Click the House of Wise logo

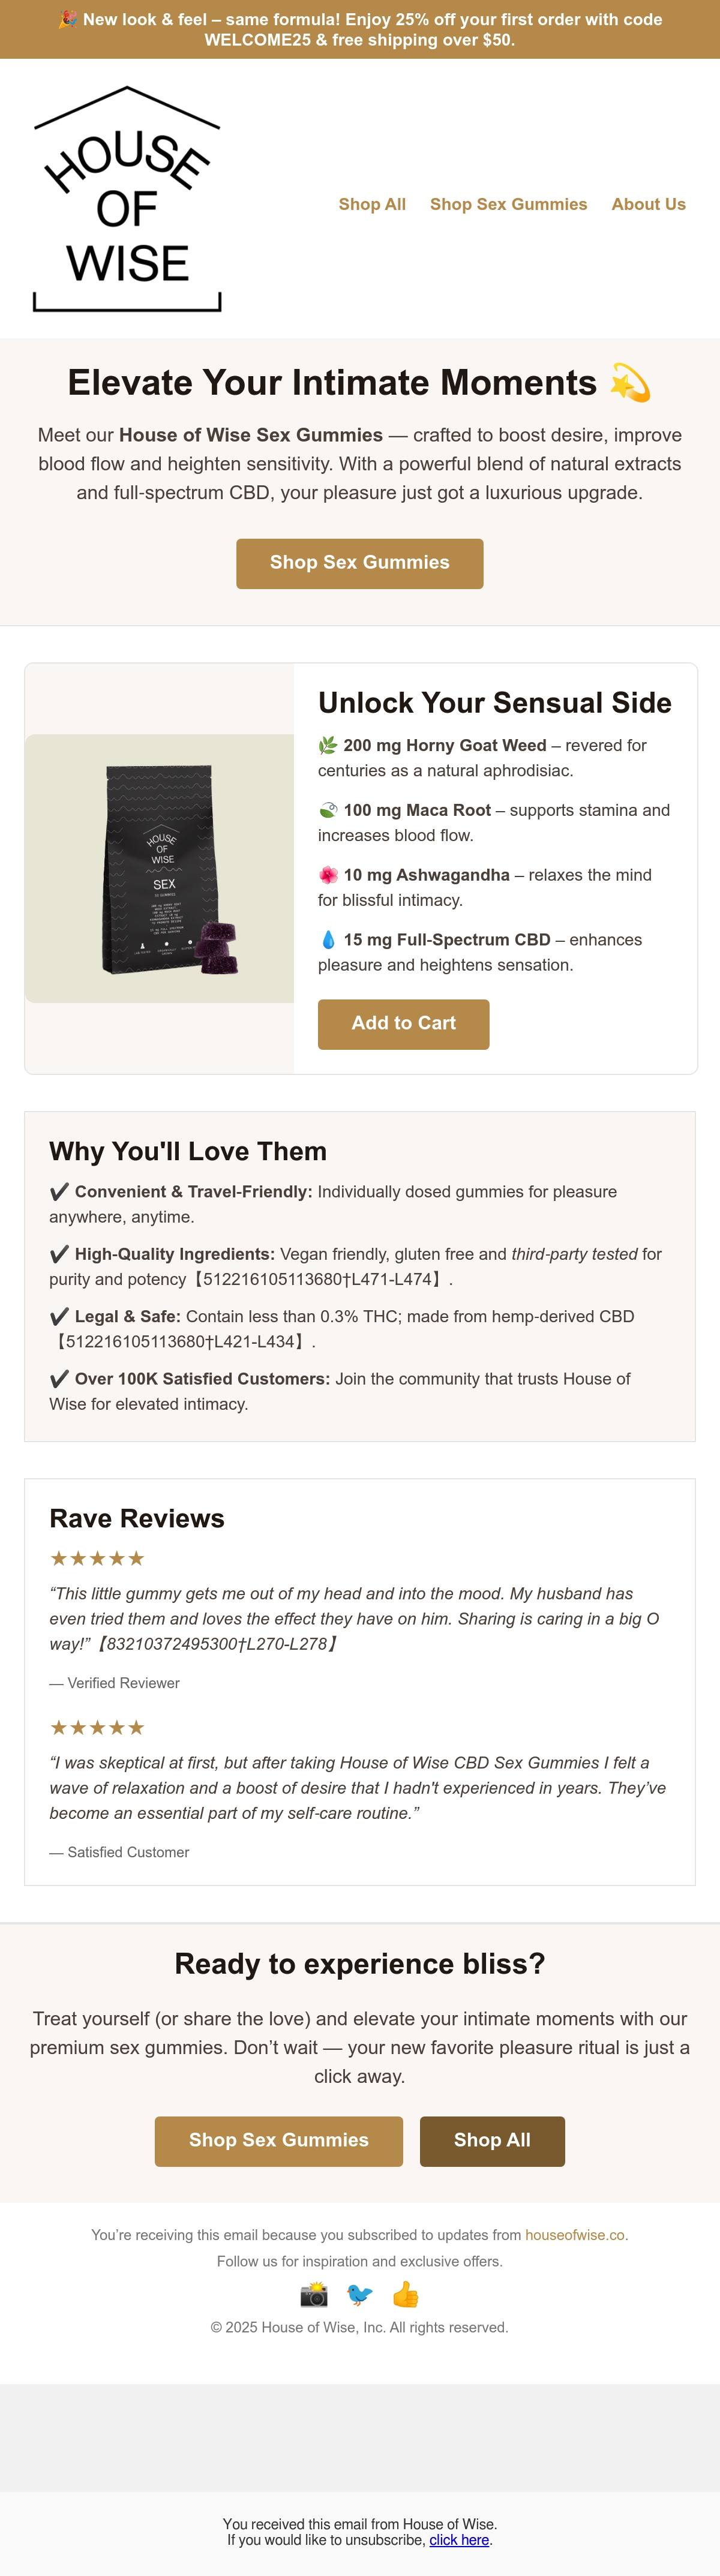pyautogui.click(x=127, y=199)
